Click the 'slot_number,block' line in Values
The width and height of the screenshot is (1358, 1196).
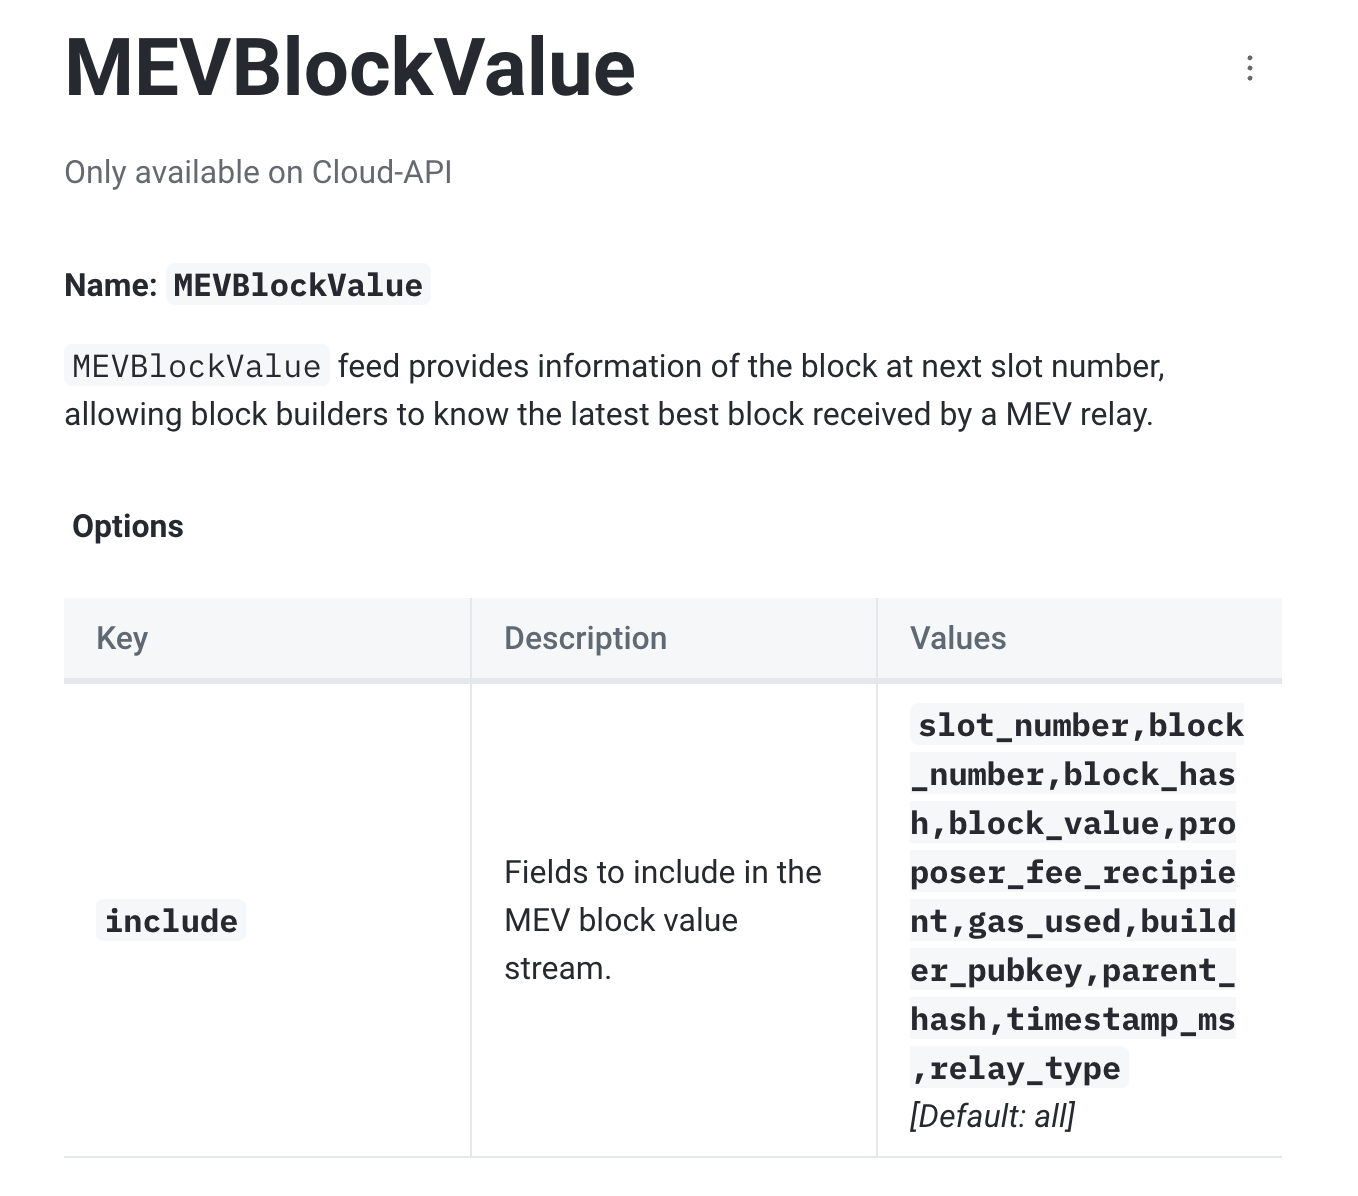pyautogui.click(x=1079, y=725)
